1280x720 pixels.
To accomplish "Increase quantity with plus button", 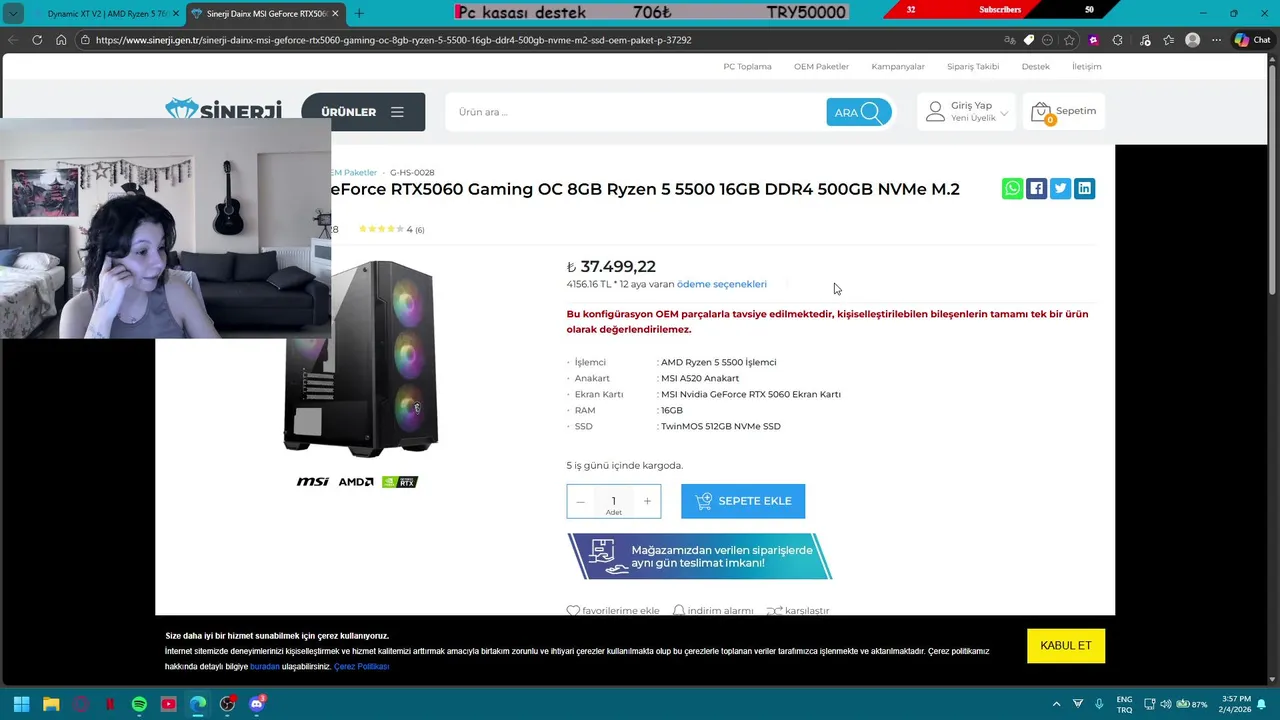I will click(x=647, y=501).
